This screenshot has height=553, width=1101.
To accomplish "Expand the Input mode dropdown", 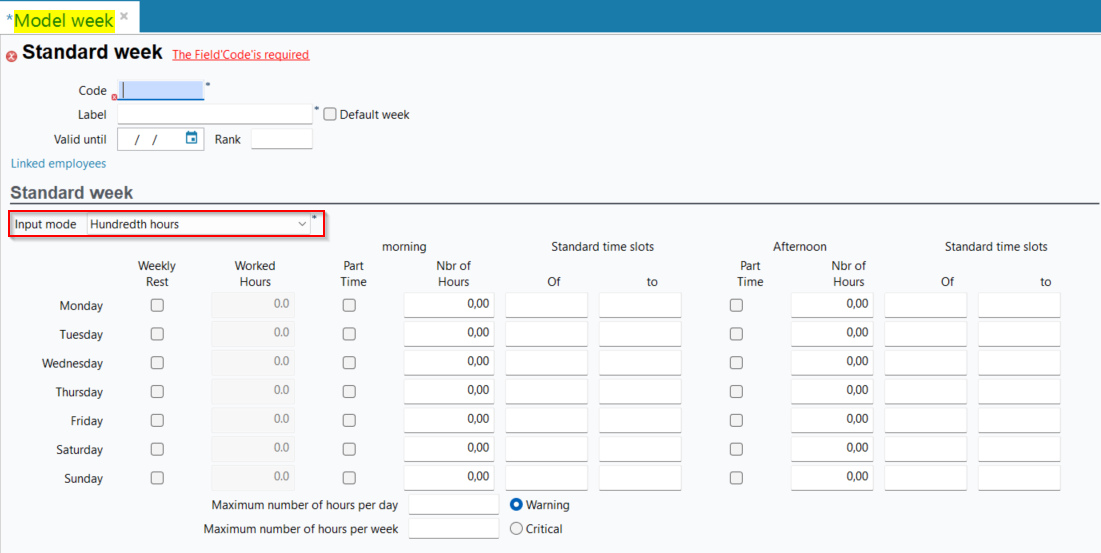I will [x=302, y=225].
